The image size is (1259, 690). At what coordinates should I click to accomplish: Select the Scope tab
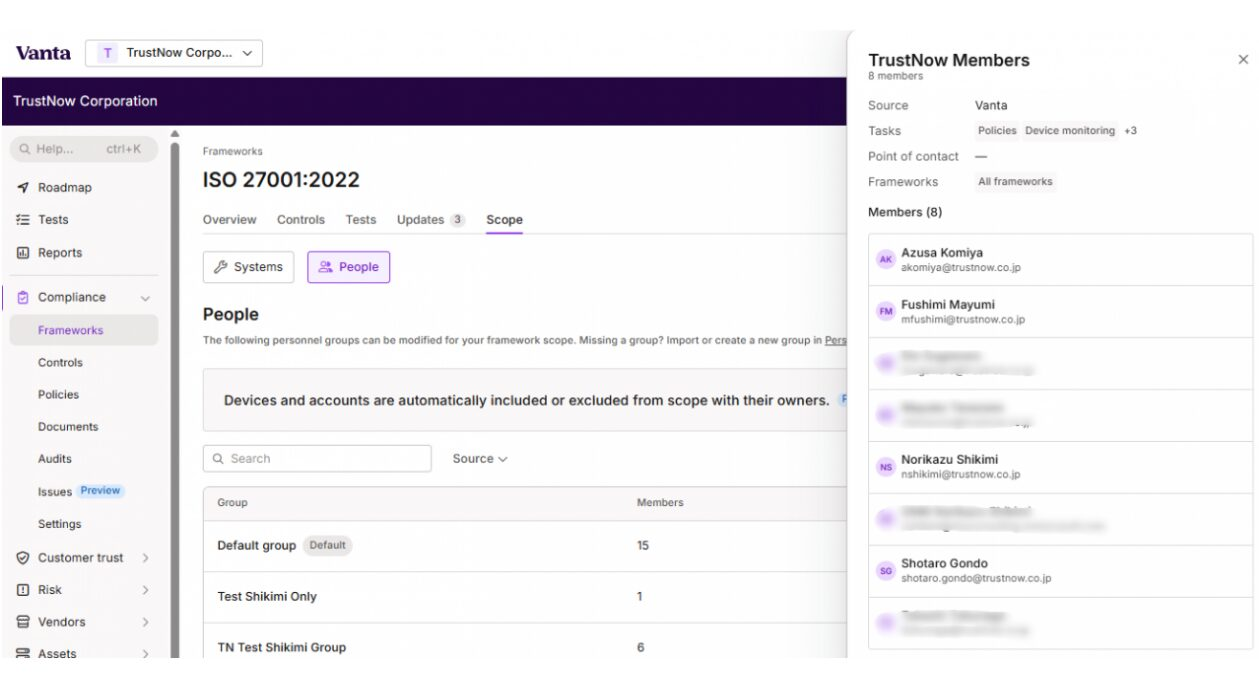click(x=504, y=220)
